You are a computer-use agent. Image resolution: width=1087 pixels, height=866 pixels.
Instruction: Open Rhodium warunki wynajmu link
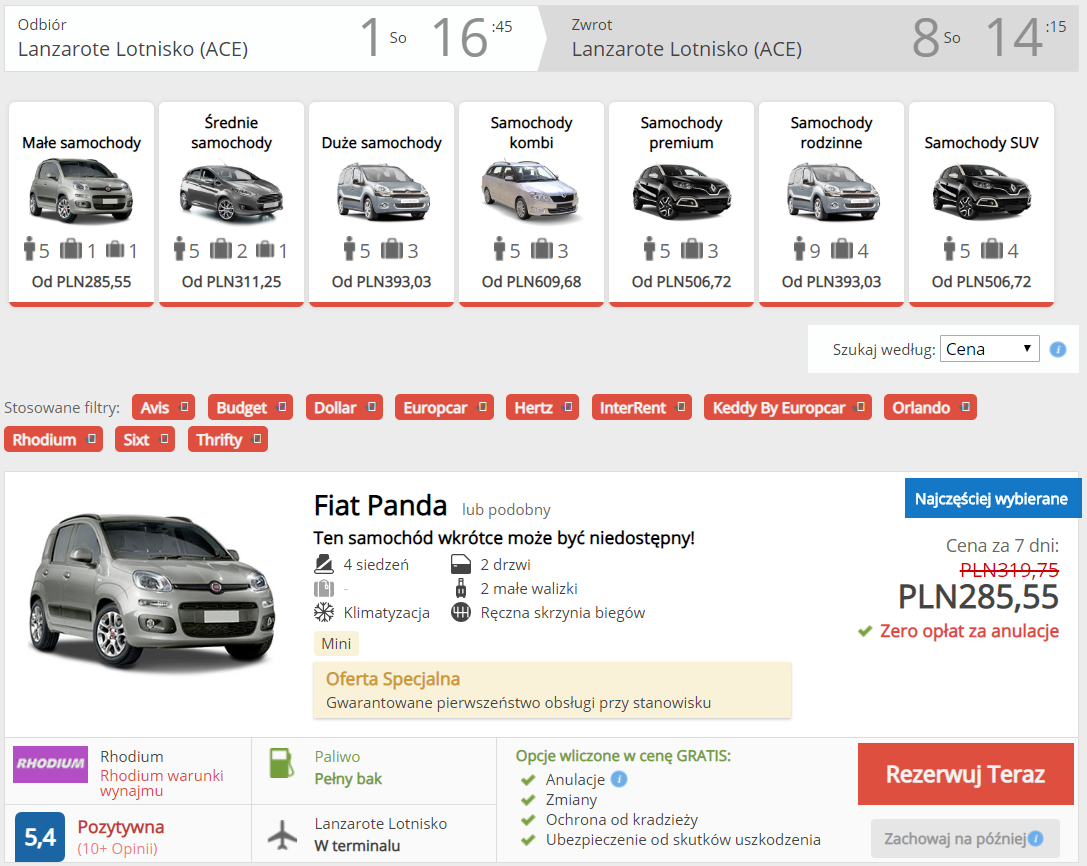pyautogui.click(x=162, y=783)
